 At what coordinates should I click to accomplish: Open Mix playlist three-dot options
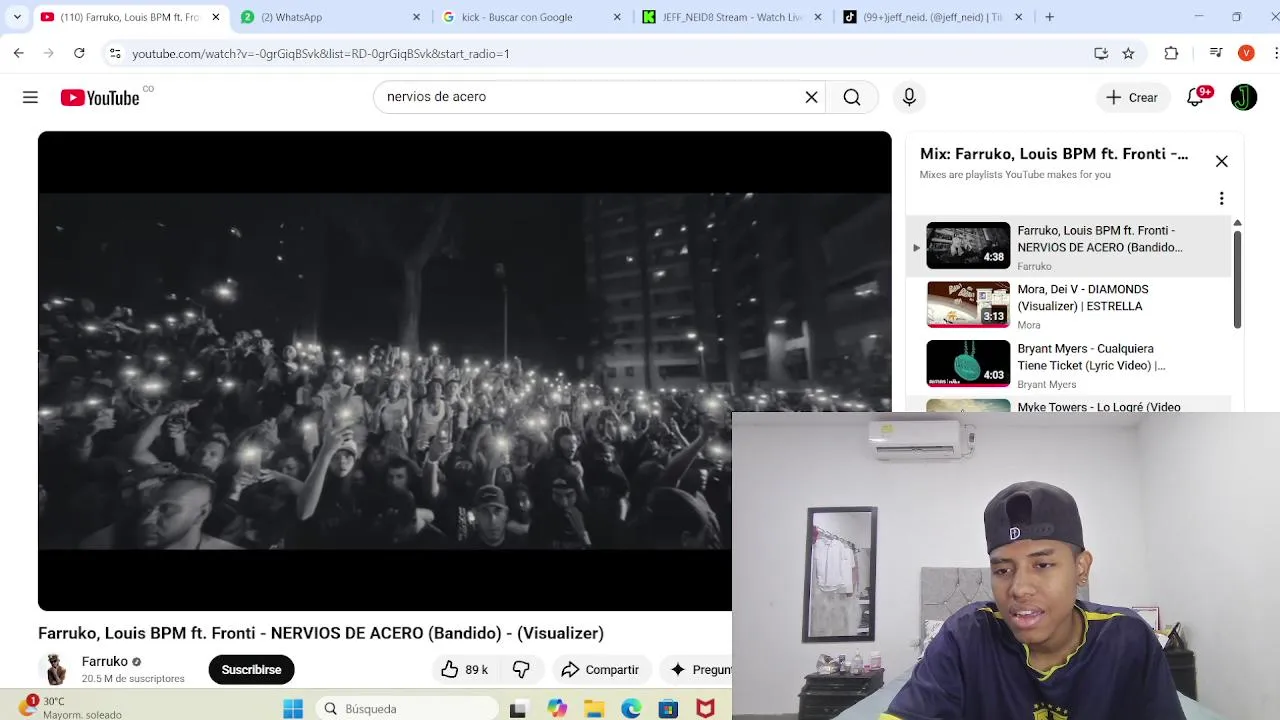(x=1221, y=198)
